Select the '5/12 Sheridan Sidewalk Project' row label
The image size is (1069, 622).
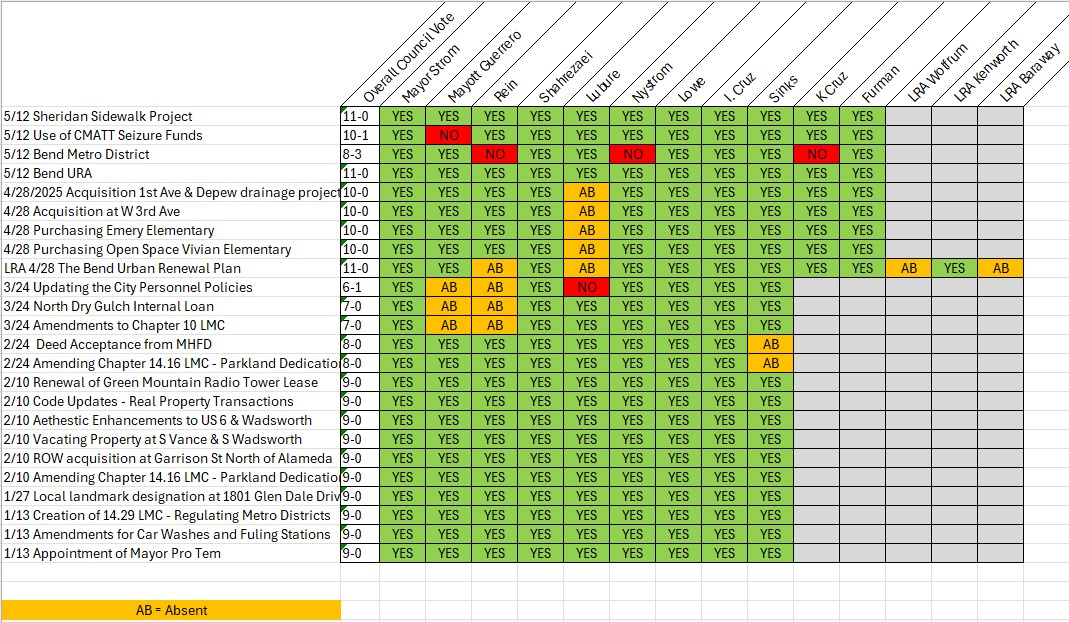coord(170,117)
